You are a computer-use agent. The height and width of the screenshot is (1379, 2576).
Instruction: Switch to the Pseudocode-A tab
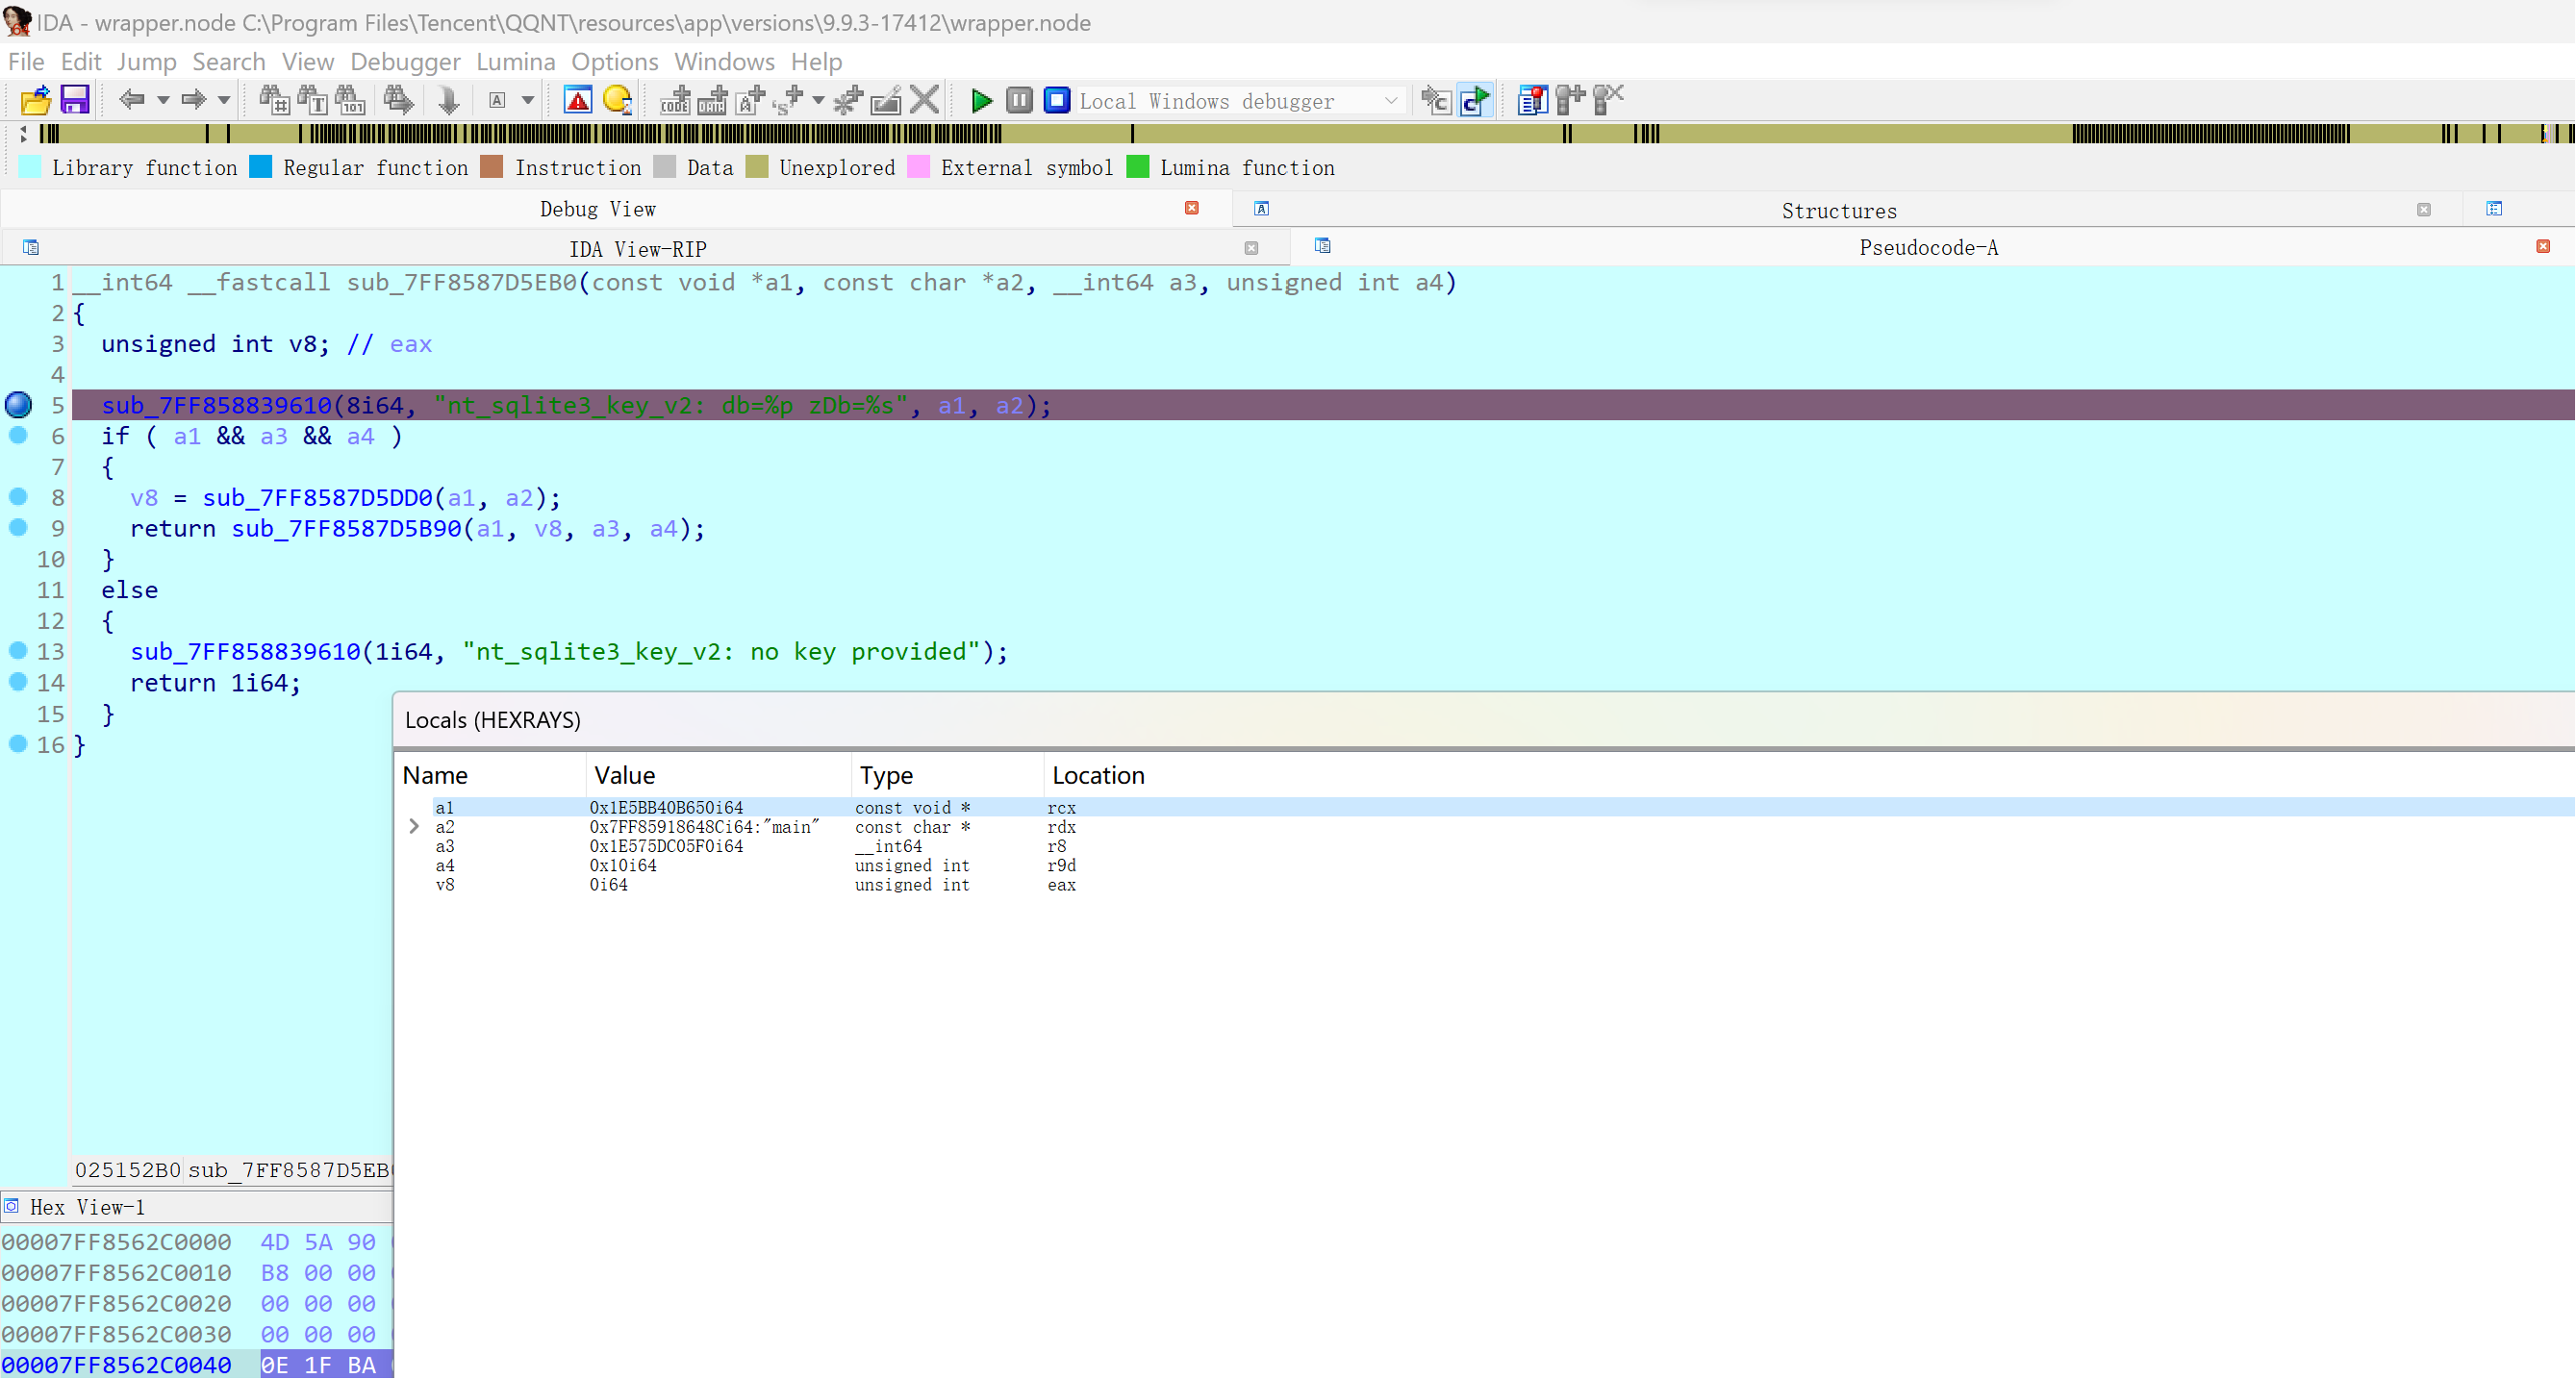click(1928, 248)
